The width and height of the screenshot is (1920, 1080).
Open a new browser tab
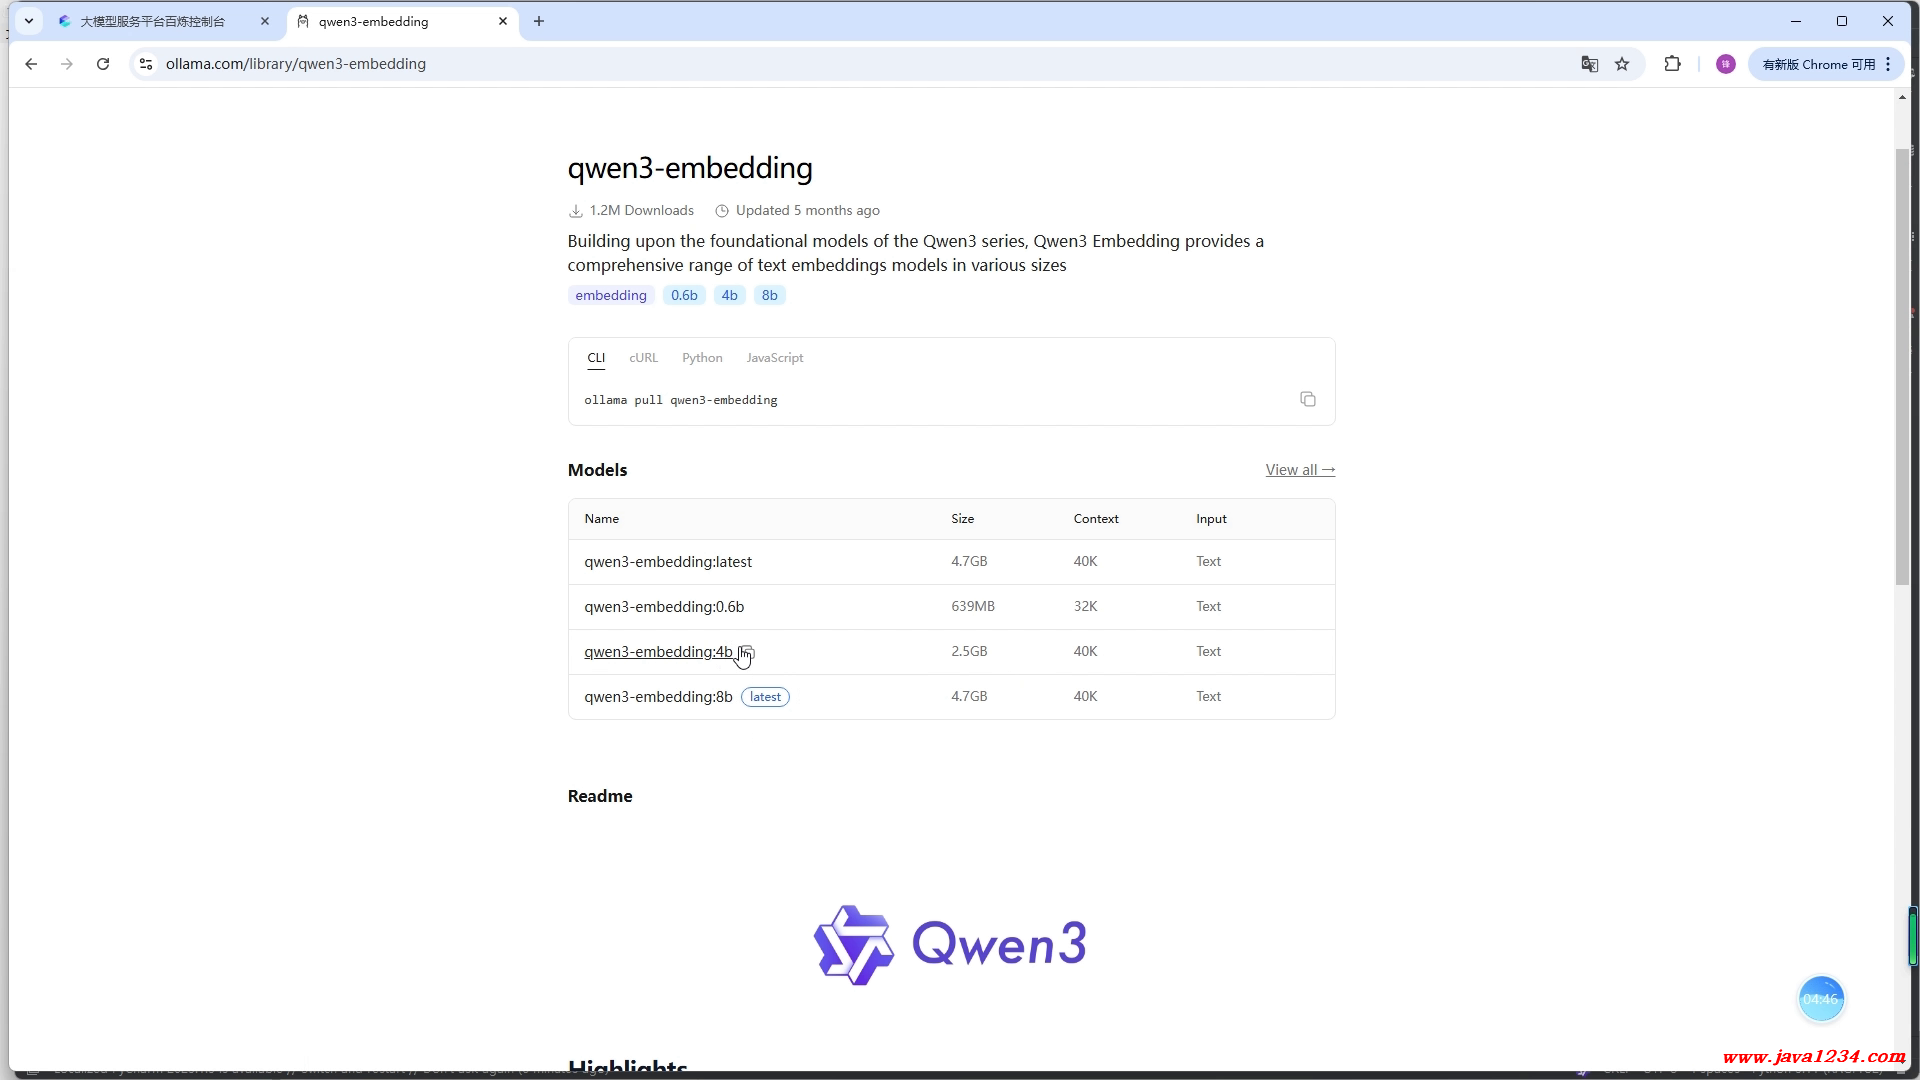pyautogui.click(x=539, y=21)
